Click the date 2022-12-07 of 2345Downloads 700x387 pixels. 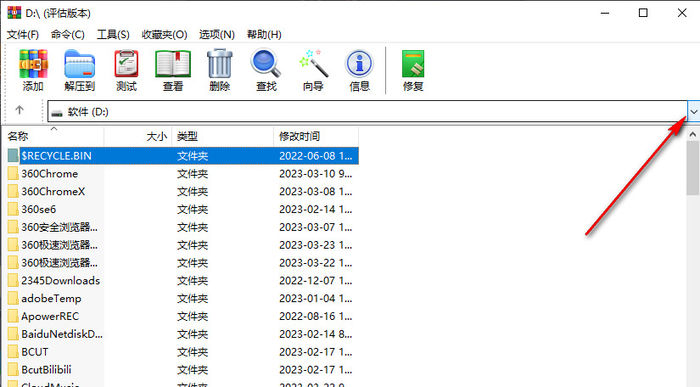point(316,280)
